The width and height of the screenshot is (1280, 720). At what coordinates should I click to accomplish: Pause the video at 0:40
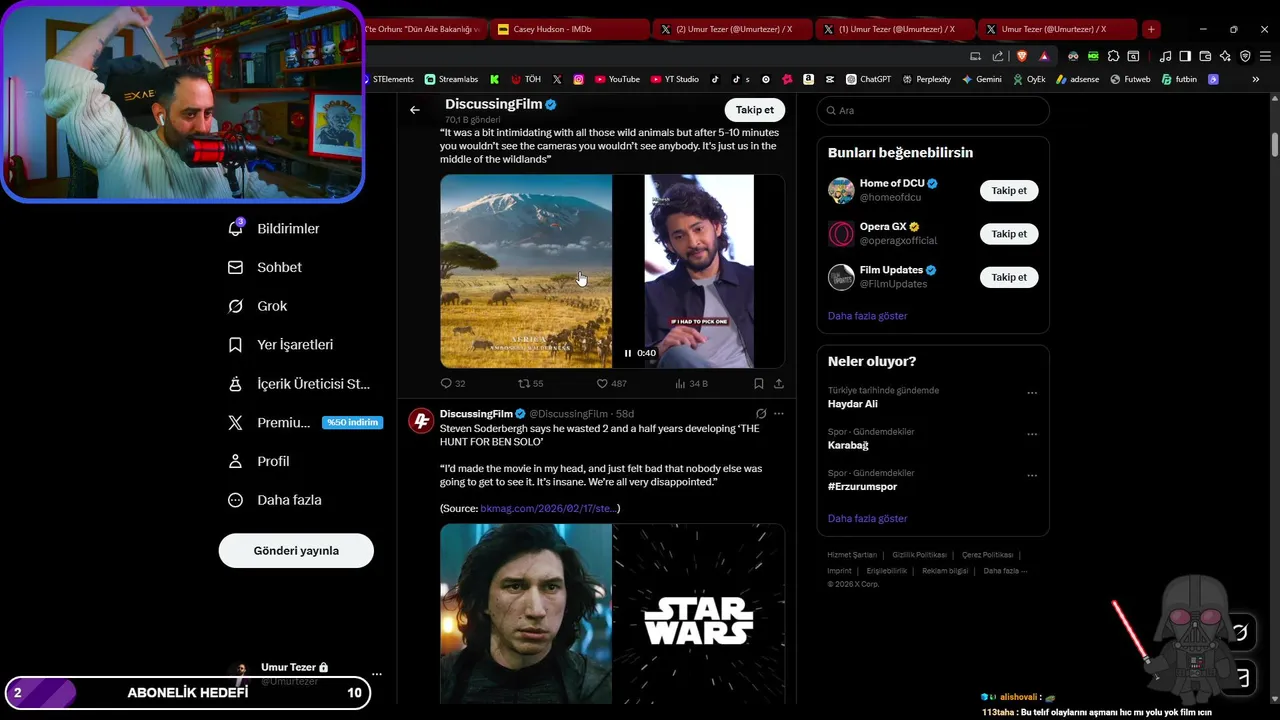(628, 353)
